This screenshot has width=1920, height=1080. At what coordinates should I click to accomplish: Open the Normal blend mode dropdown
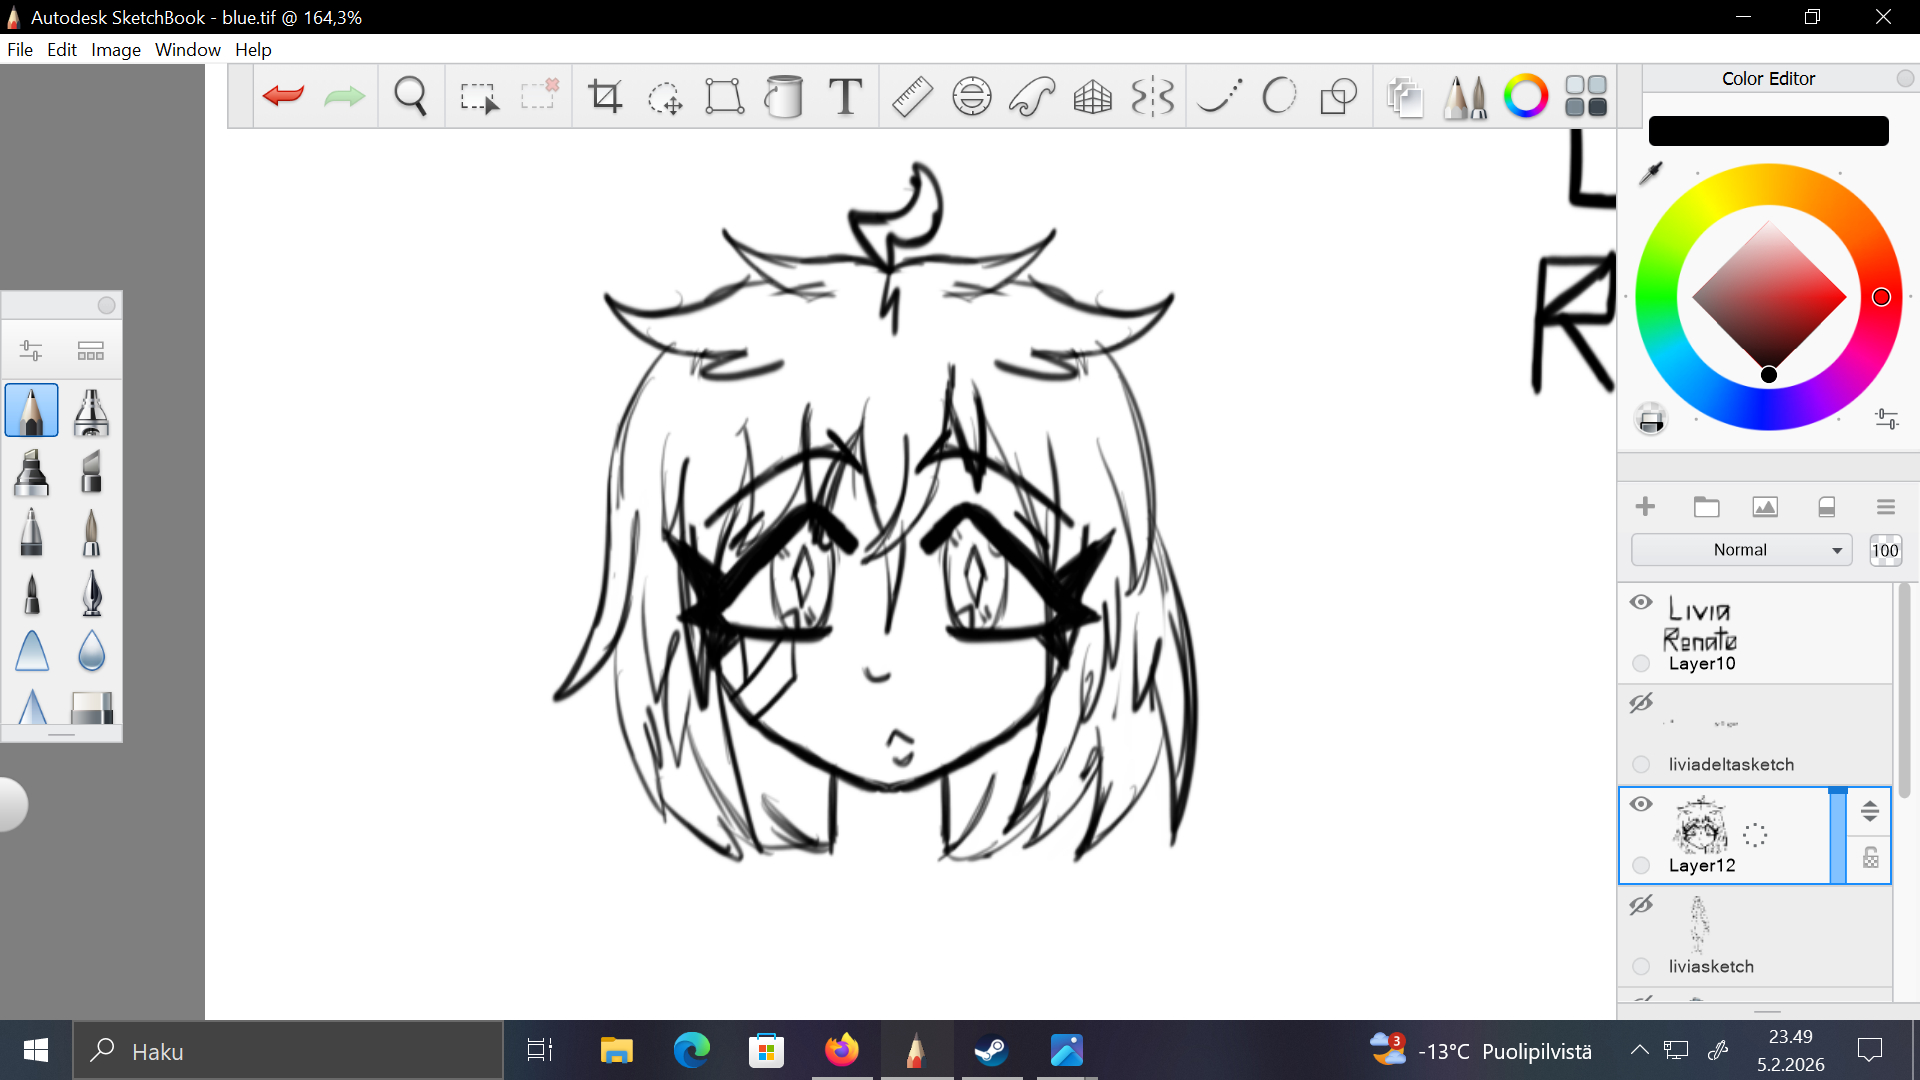[1741, 550]
